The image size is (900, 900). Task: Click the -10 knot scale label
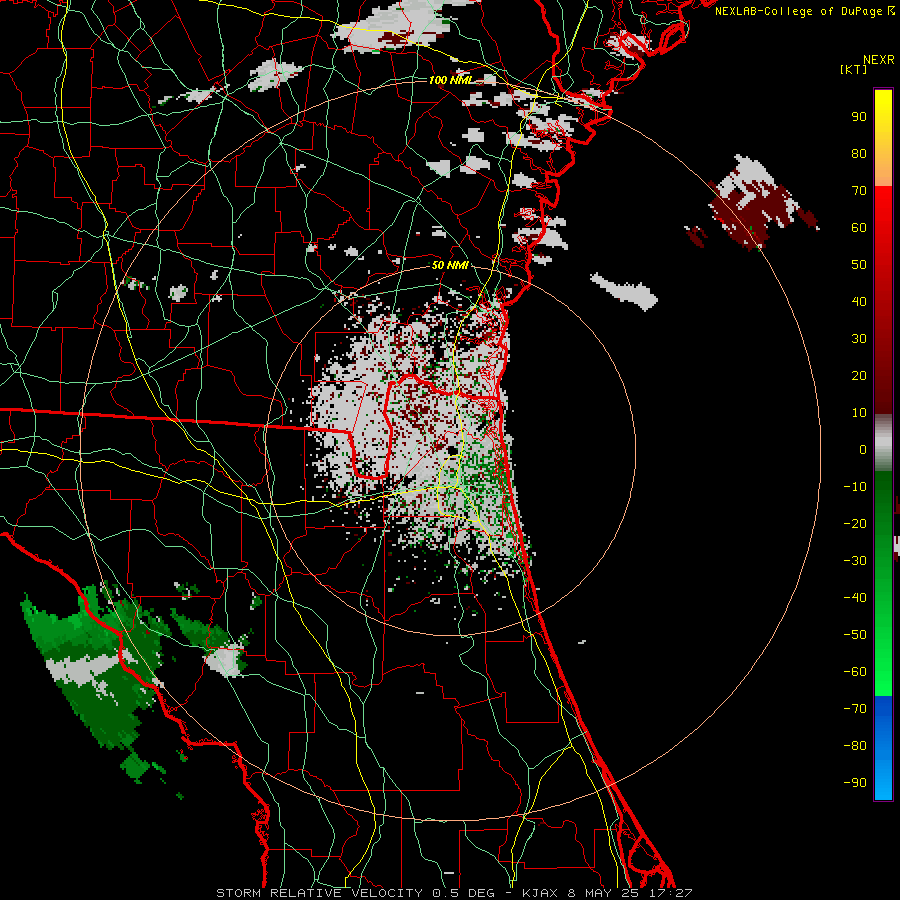click(855, 487)
